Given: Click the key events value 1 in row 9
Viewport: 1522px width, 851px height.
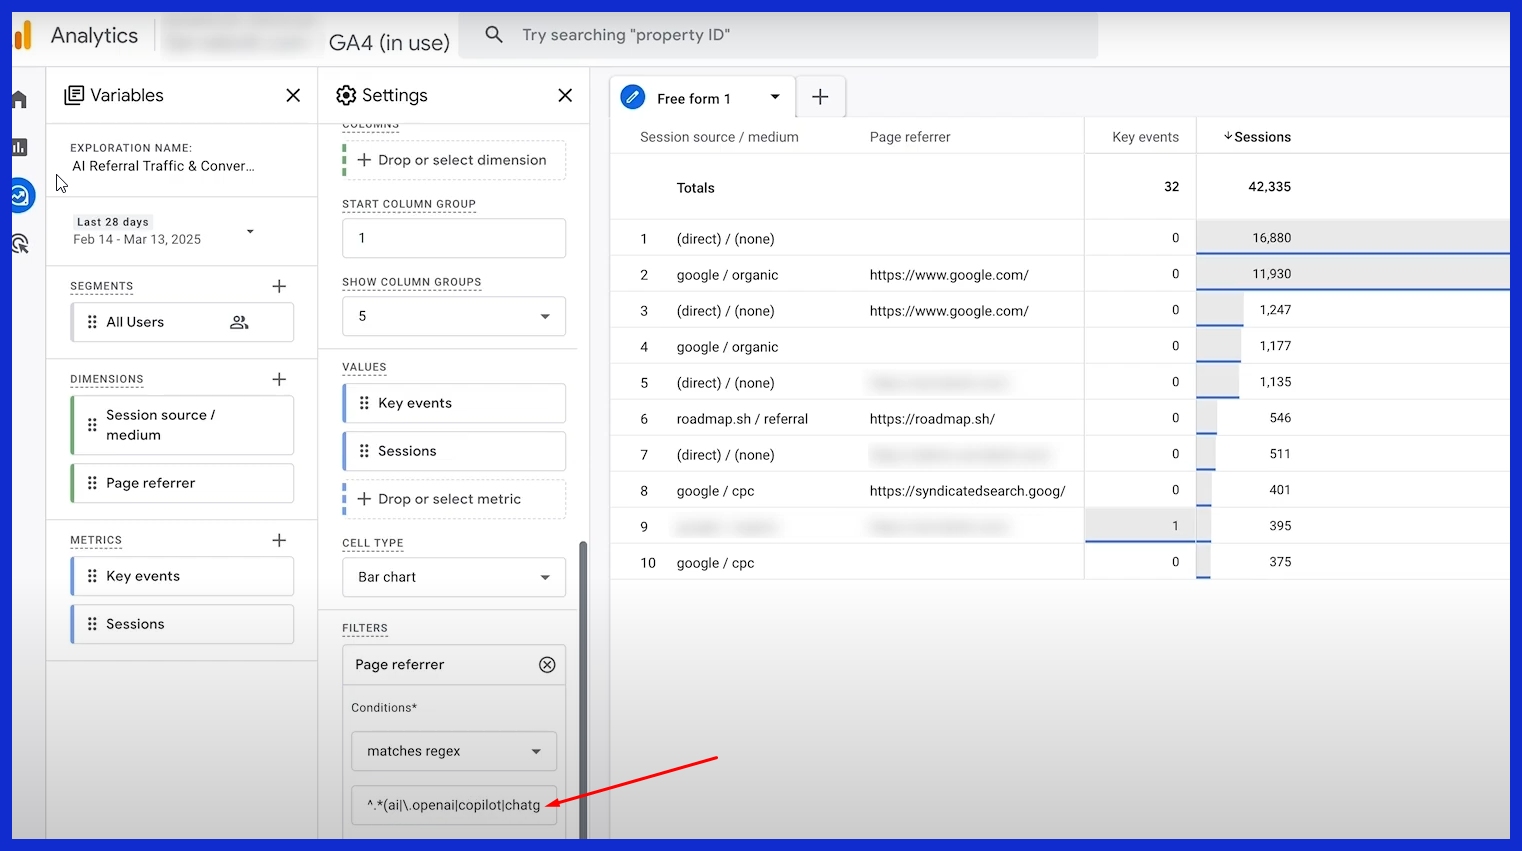Looking at the screenshot, I should [1175, 526].
